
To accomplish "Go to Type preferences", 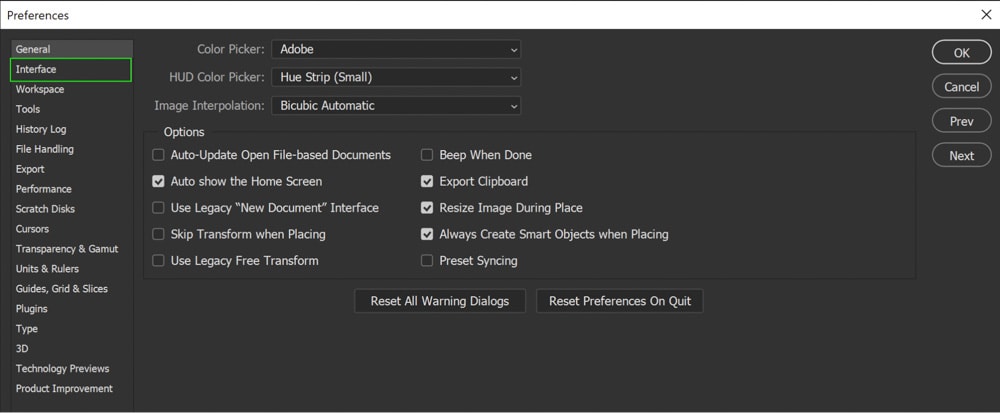I will [x=71, y=329].
